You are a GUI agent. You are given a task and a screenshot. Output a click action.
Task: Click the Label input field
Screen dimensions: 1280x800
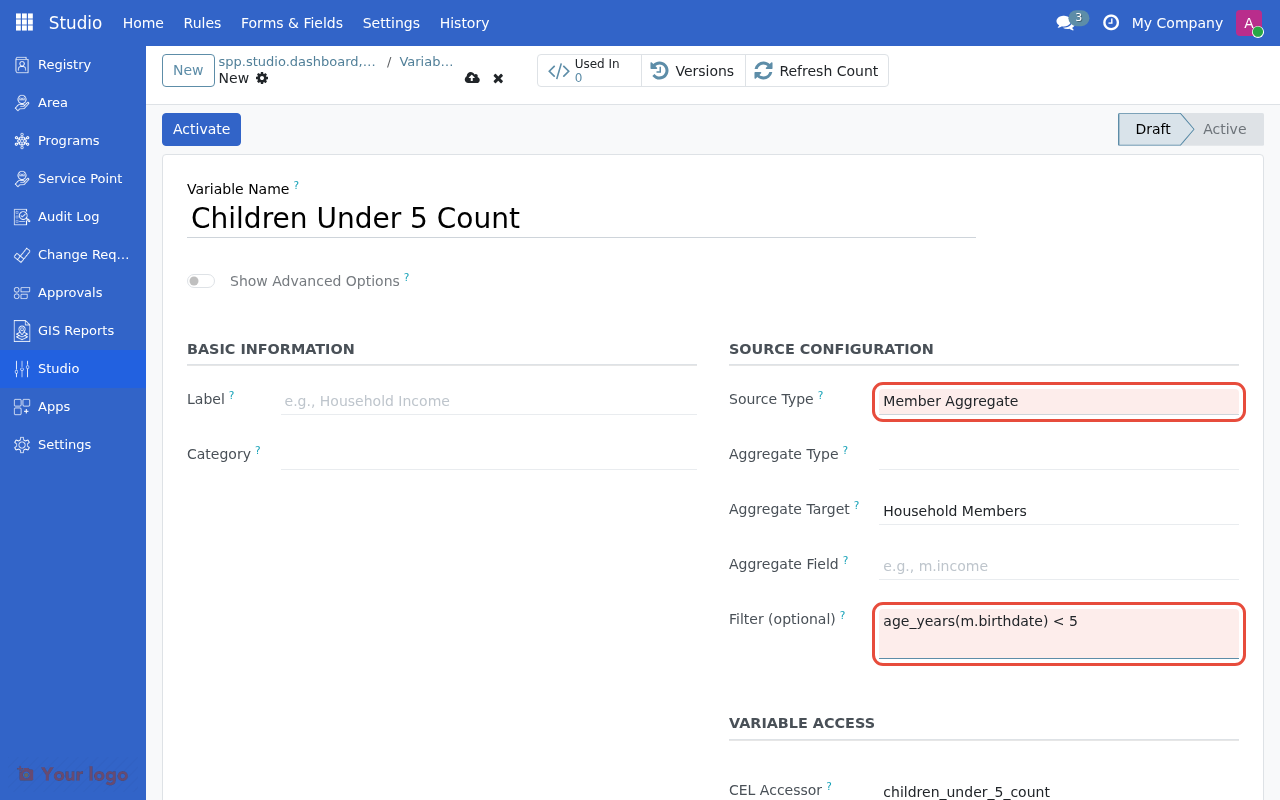click(x=488, y=401)
